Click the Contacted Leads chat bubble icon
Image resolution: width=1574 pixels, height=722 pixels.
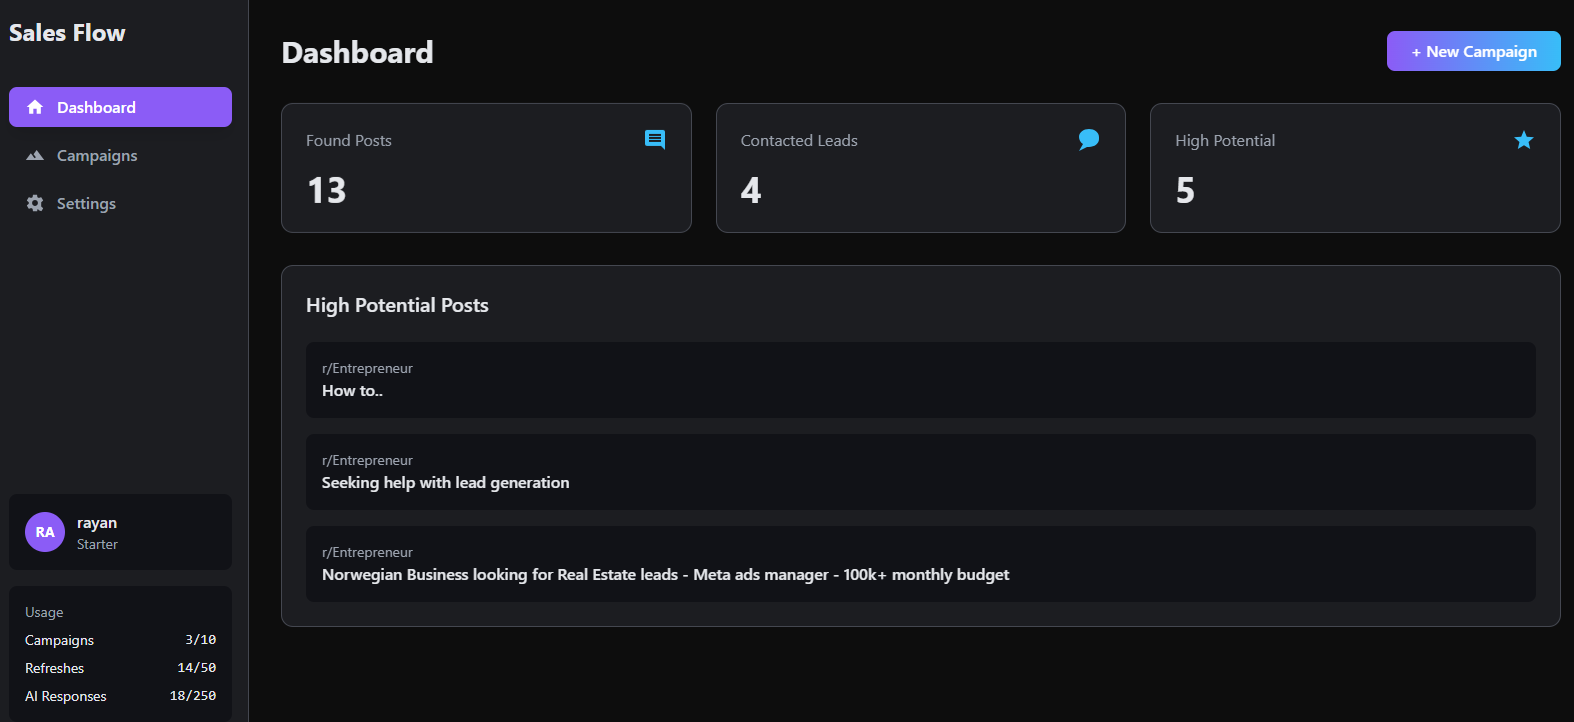tap(1089, 139)
